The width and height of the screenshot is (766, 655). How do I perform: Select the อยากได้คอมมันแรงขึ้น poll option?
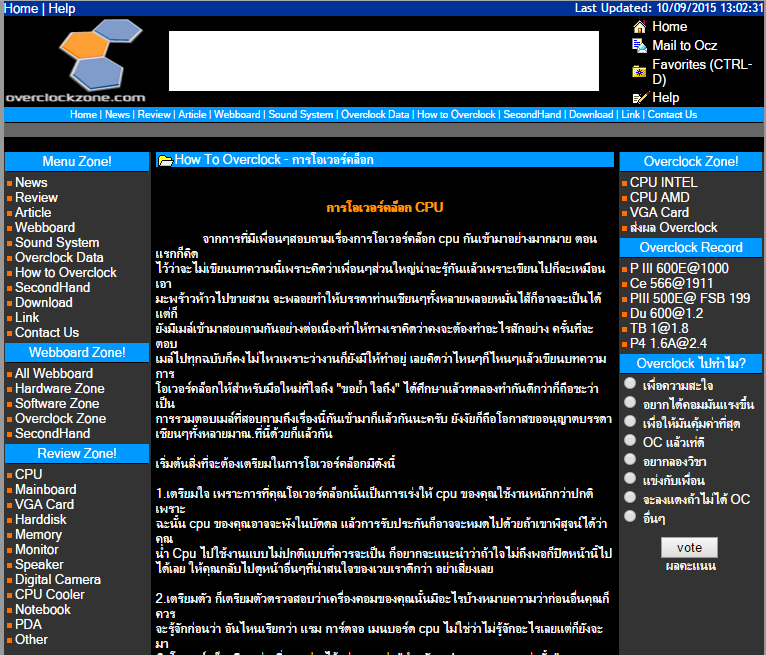(x=630, y=402)
